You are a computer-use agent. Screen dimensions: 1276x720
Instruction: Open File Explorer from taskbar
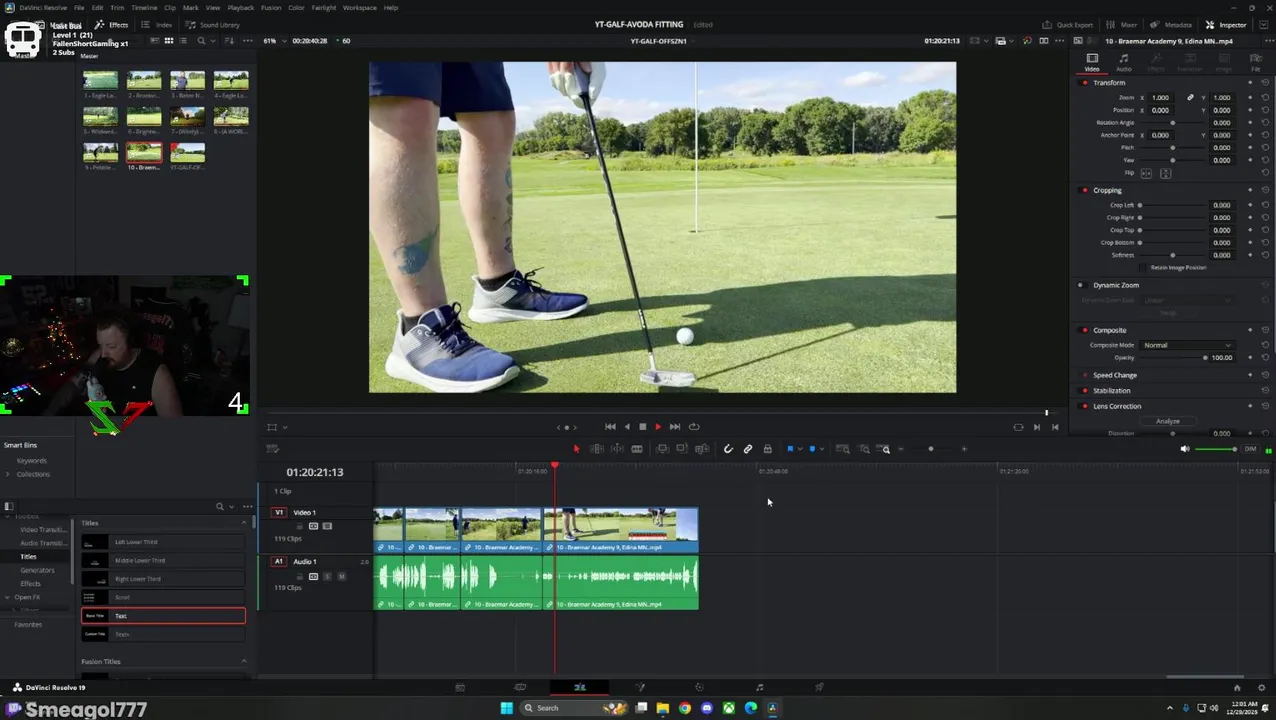pos(662,708)
